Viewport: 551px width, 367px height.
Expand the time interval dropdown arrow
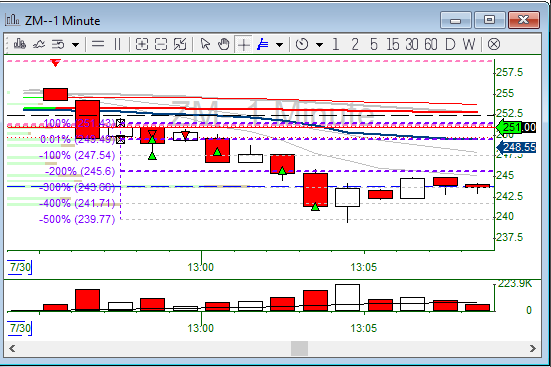[319, 45]
